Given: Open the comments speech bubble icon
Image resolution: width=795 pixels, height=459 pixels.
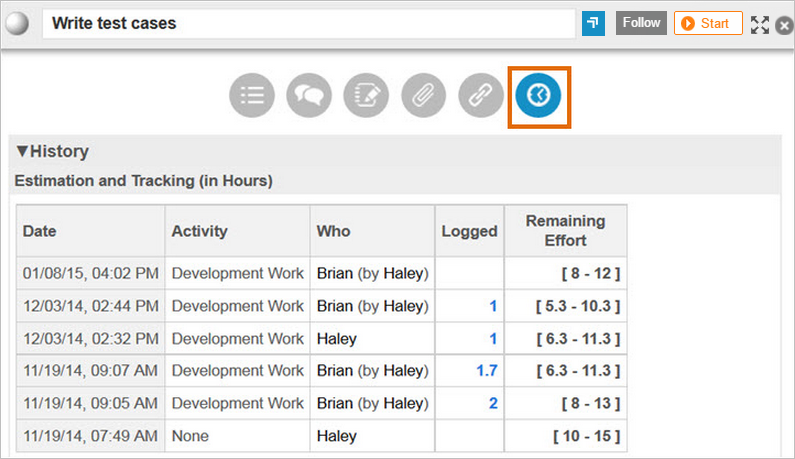Looking at the screenshot, I should coord(309,96).
